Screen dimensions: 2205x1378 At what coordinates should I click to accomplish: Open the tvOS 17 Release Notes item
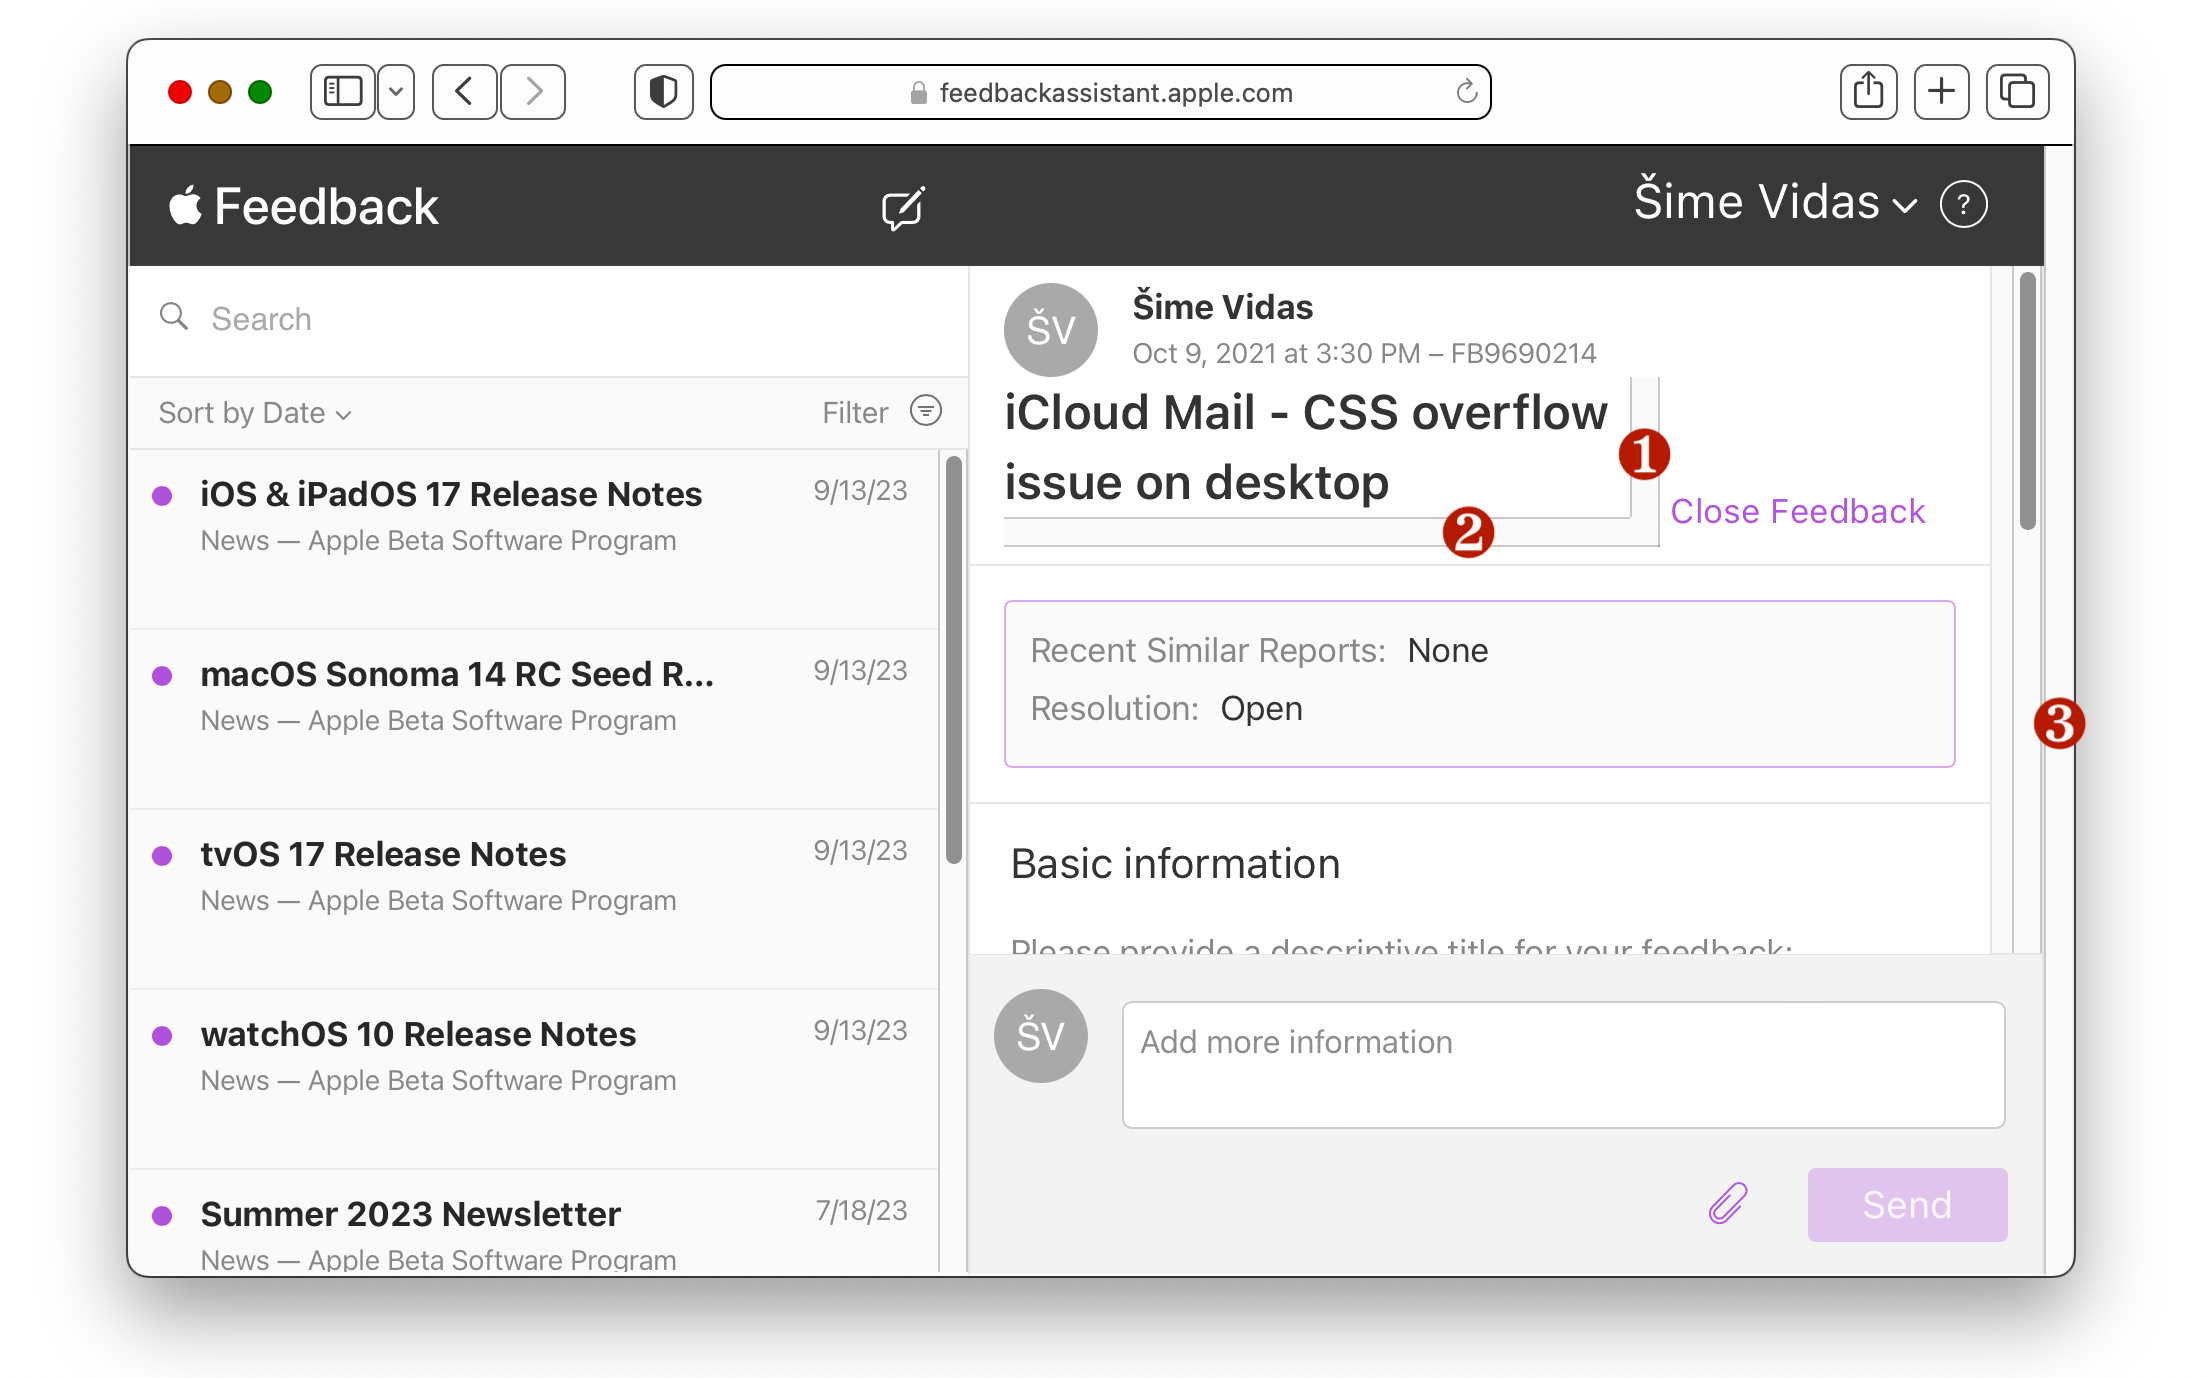pyautogui.click(x=383, y=855)
